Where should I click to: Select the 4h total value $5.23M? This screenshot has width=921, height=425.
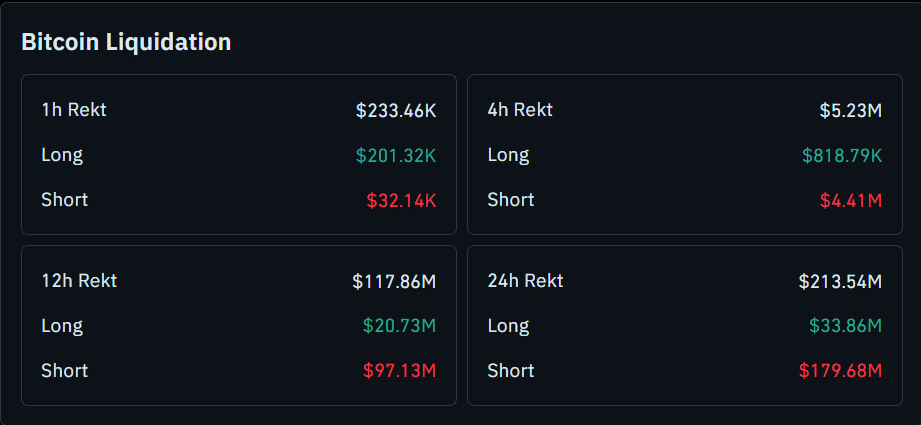click(x=850, y=110)
